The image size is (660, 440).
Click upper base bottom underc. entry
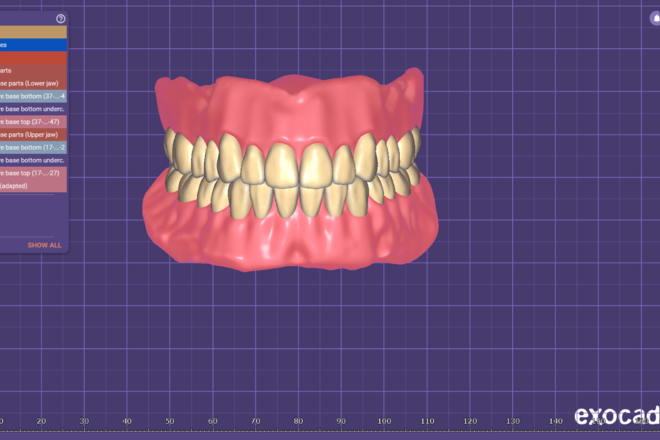pos(33,159)
